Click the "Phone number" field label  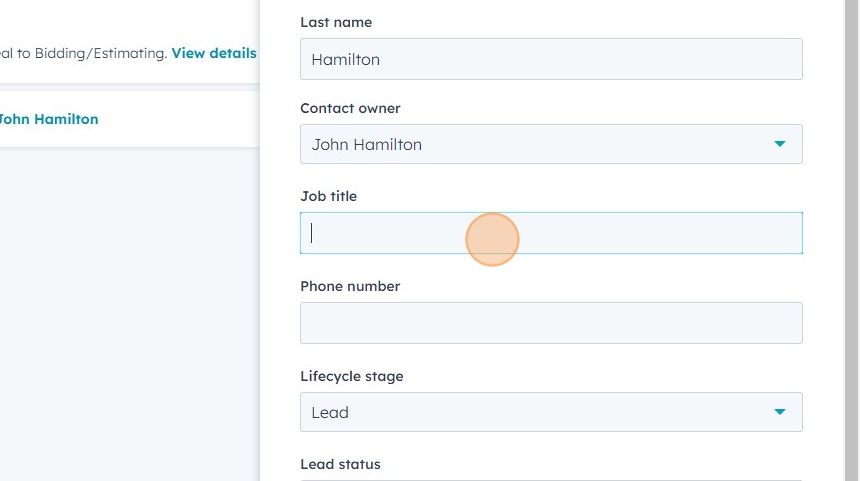tap(350, 286)
